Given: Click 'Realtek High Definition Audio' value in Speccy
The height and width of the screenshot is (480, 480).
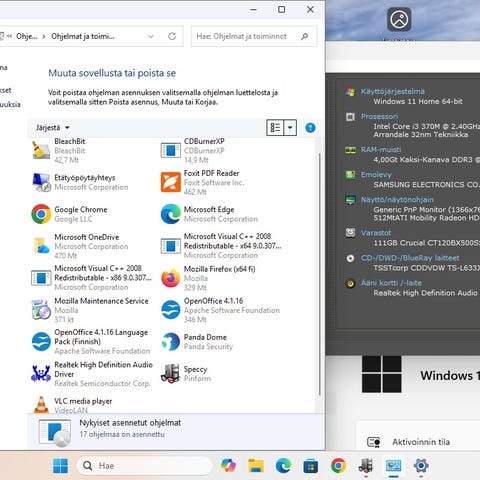Looking at the screenshot, I should point(425,293).
